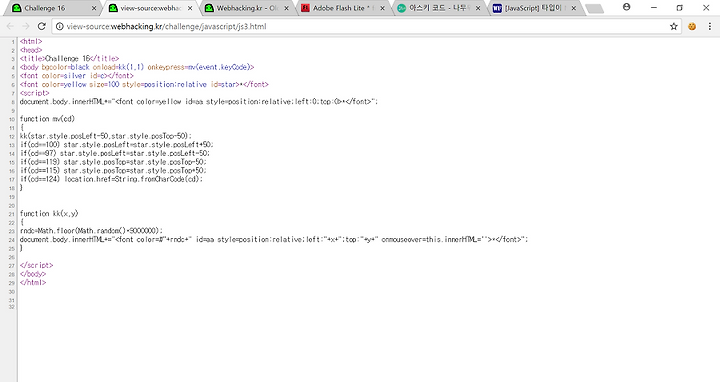Reload the current page
Screen dimensions: 720x382
(x=41, y=27)
